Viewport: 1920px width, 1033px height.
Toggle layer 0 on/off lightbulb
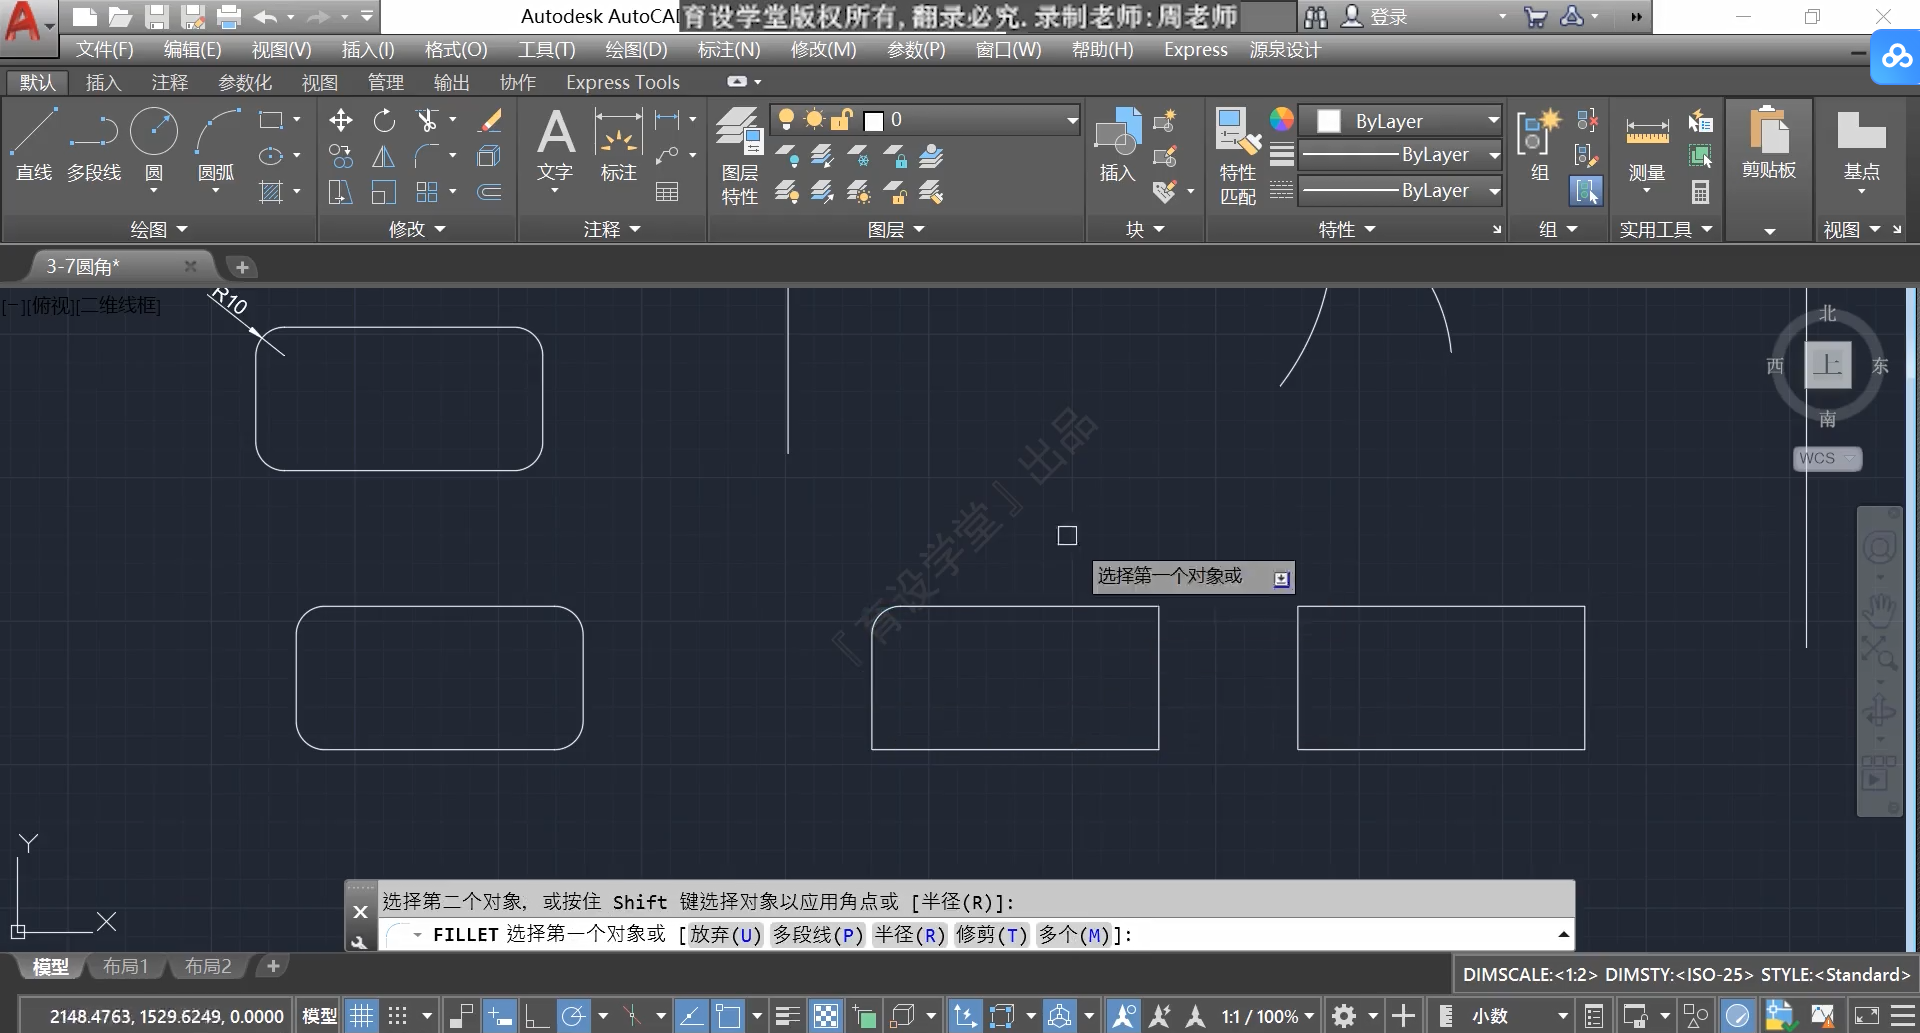click(786, 120)
